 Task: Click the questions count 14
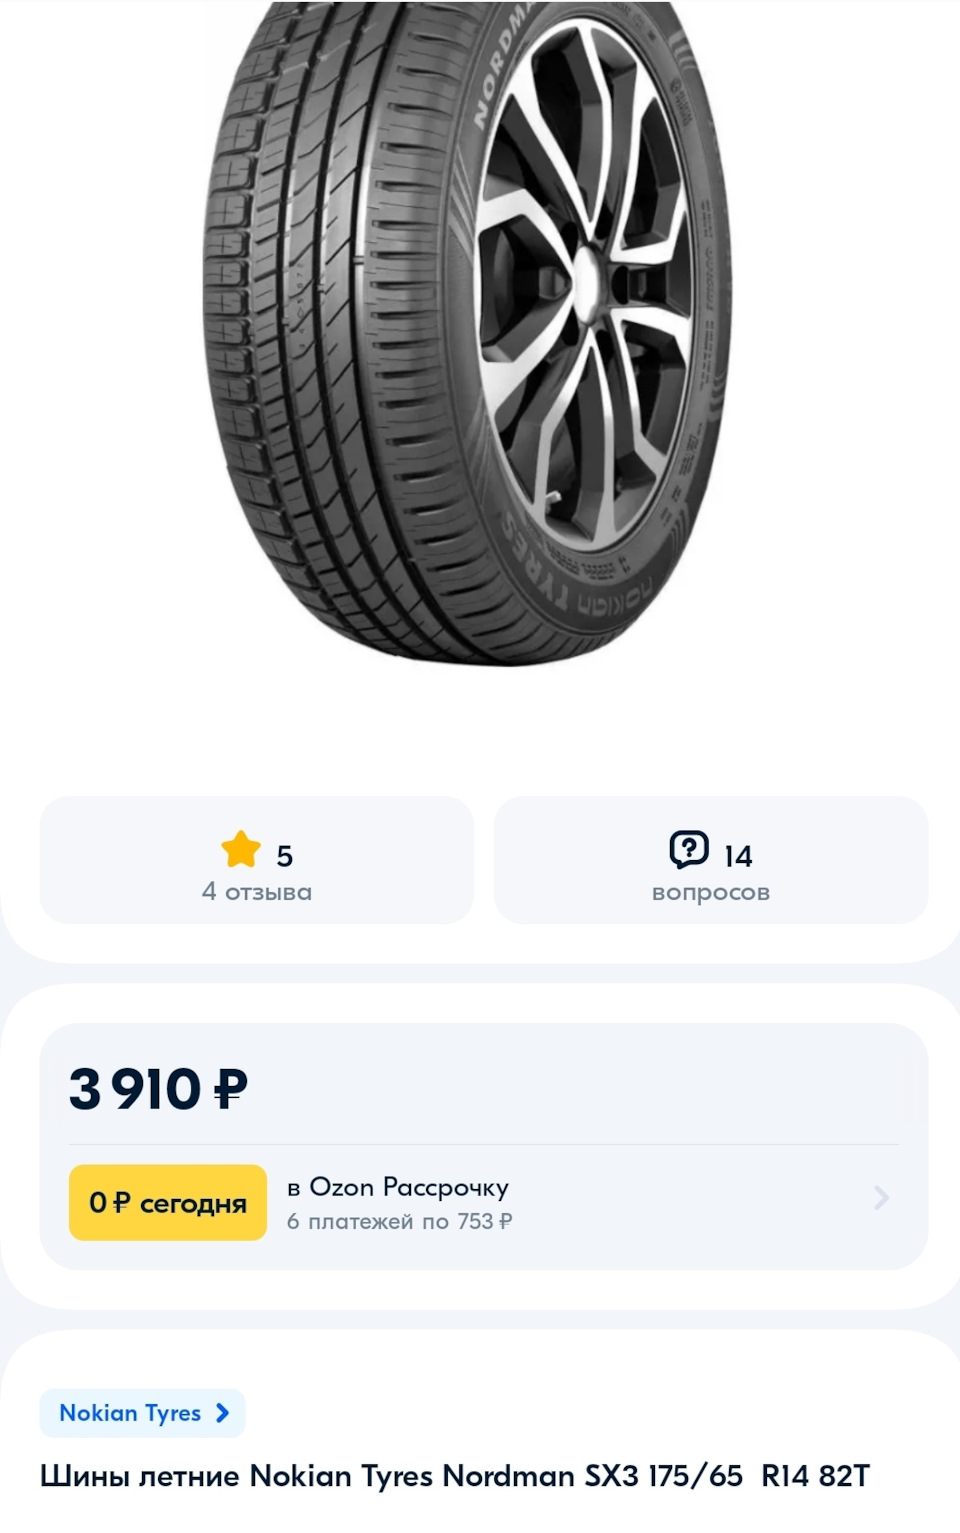[x=738, y=856]
